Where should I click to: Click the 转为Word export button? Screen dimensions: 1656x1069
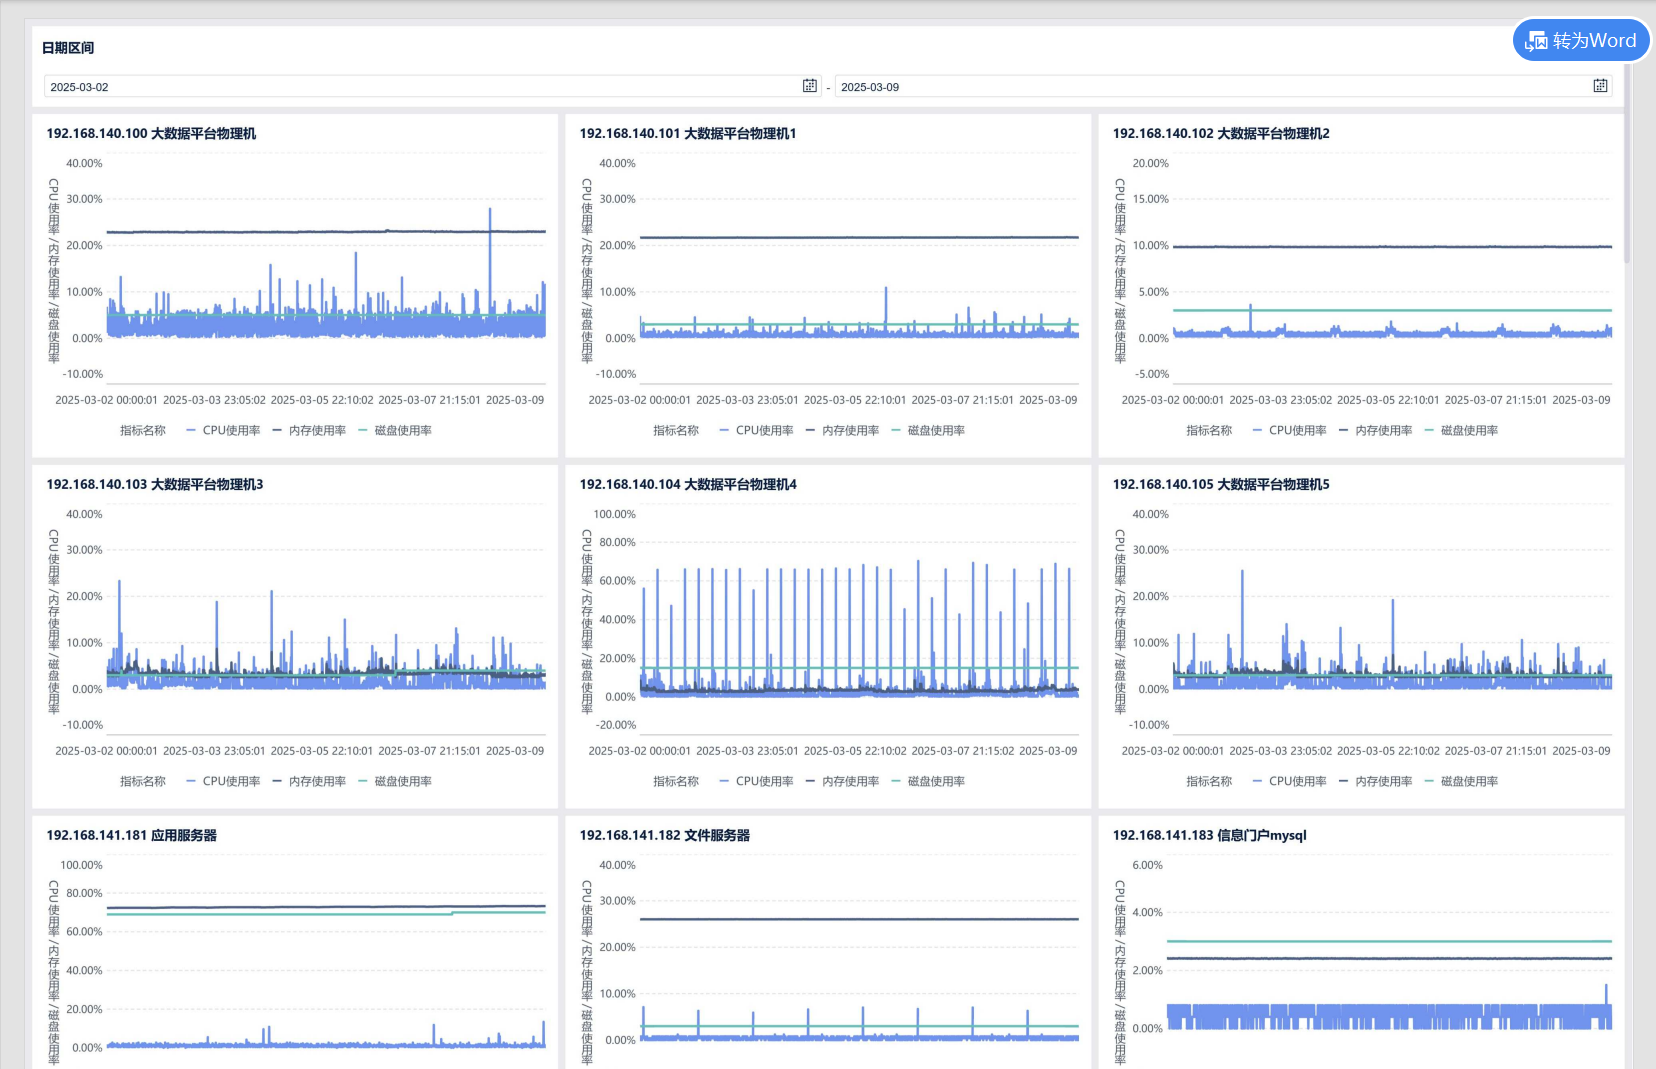[x=1581, y=41]
